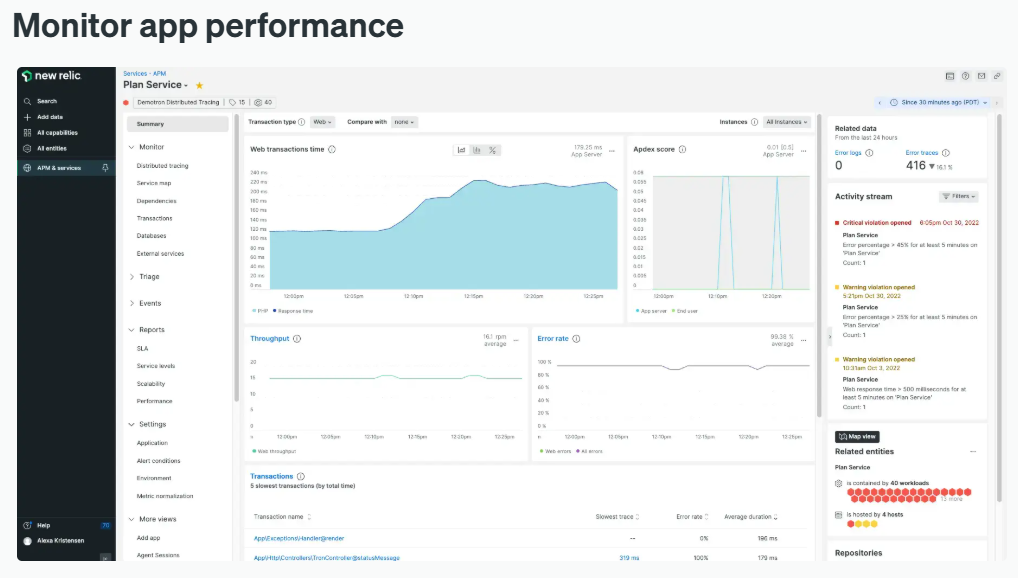Select Distributed tracing in Monitor menu
This screenshot has width=1018, height=578.
[x=162, y=166]
